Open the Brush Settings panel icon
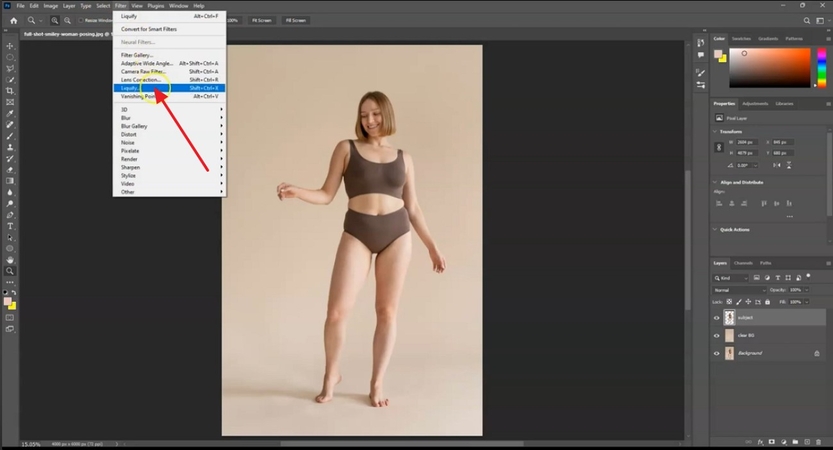 click(701, 85)
